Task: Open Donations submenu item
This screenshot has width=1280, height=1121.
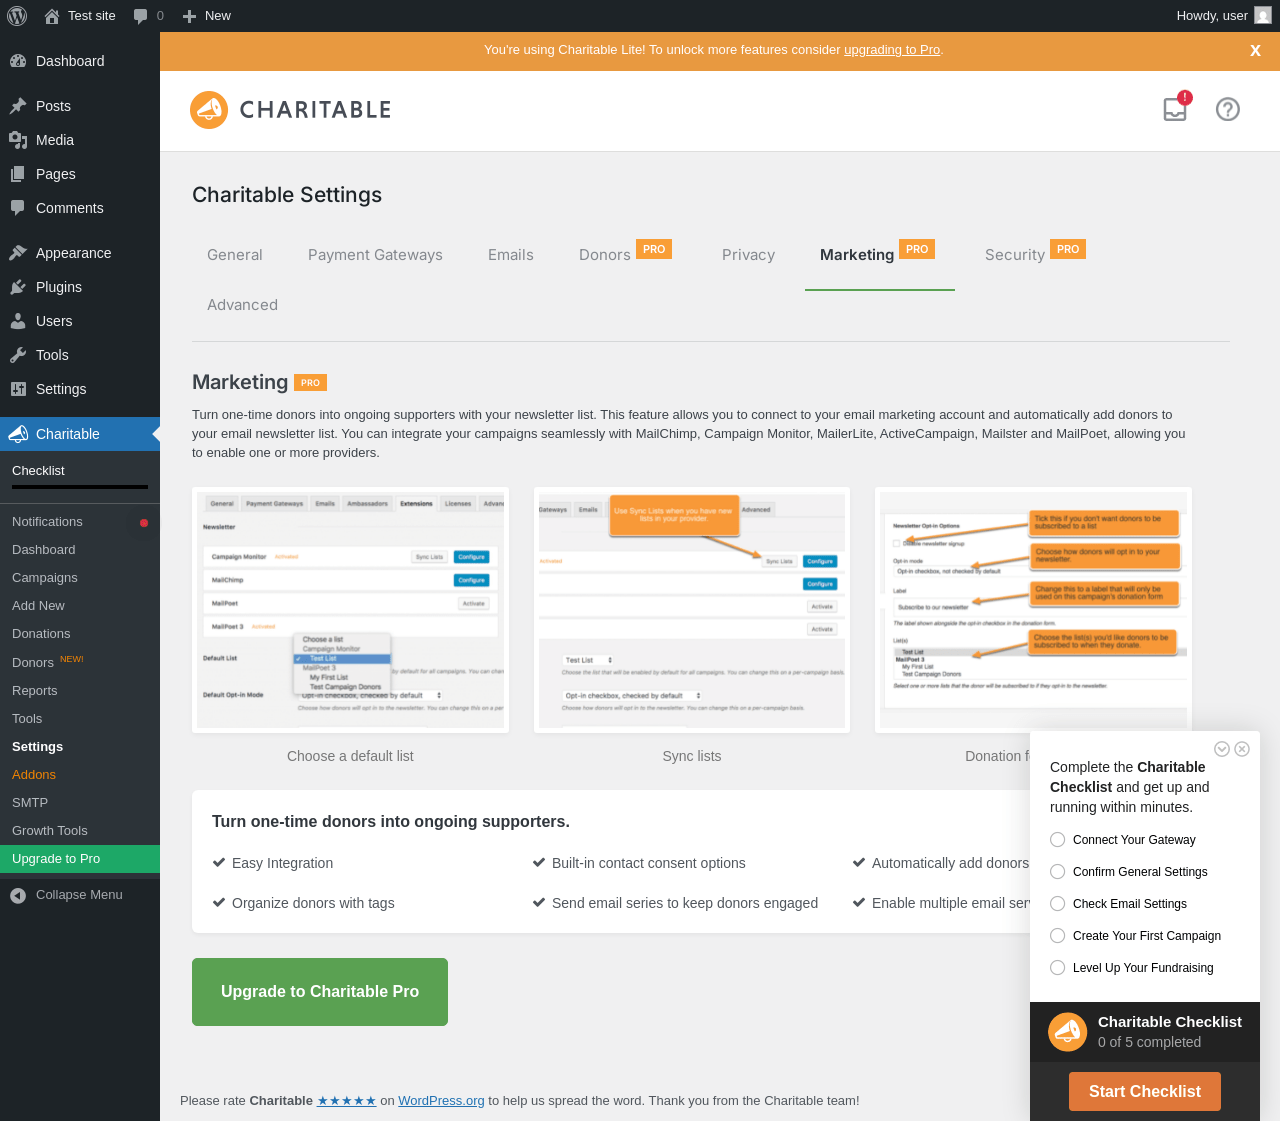Action: tap(80, 634)
